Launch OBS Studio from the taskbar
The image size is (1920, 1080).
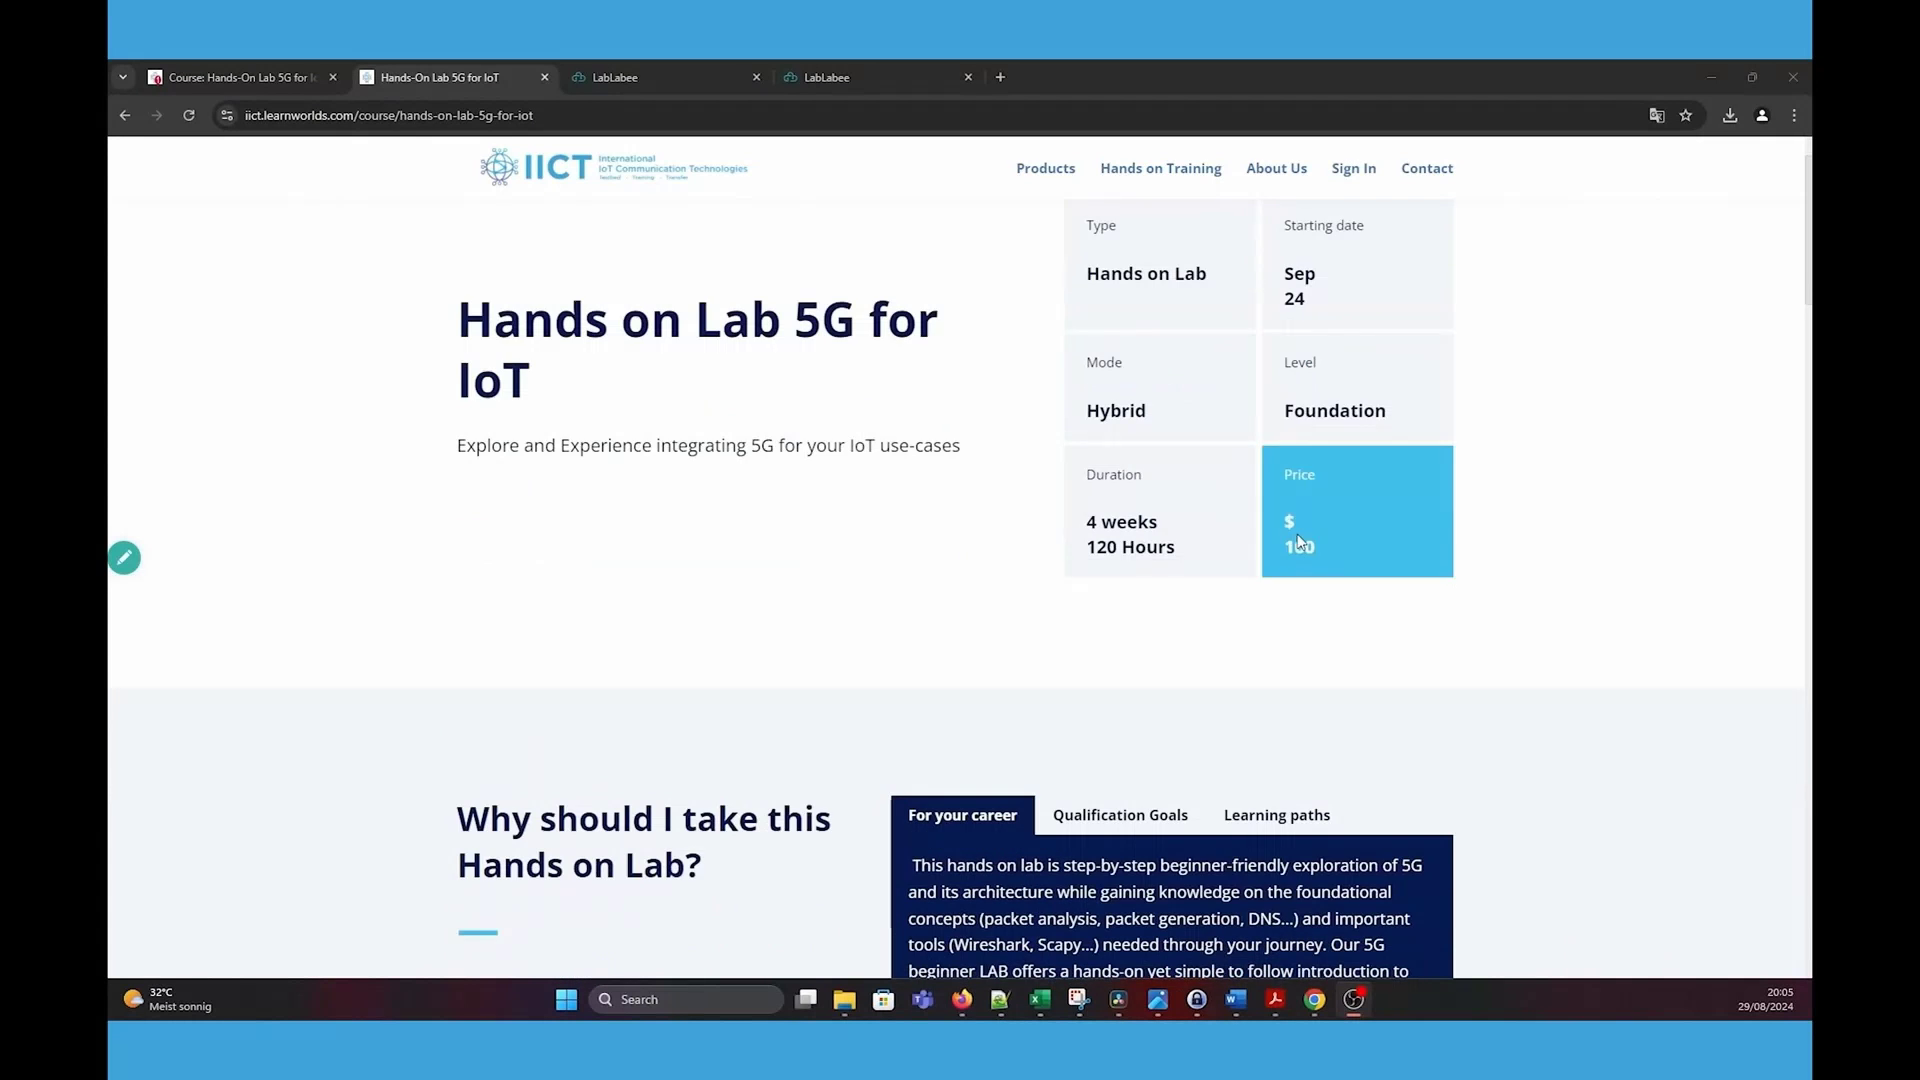[x=1353, y=1000]
